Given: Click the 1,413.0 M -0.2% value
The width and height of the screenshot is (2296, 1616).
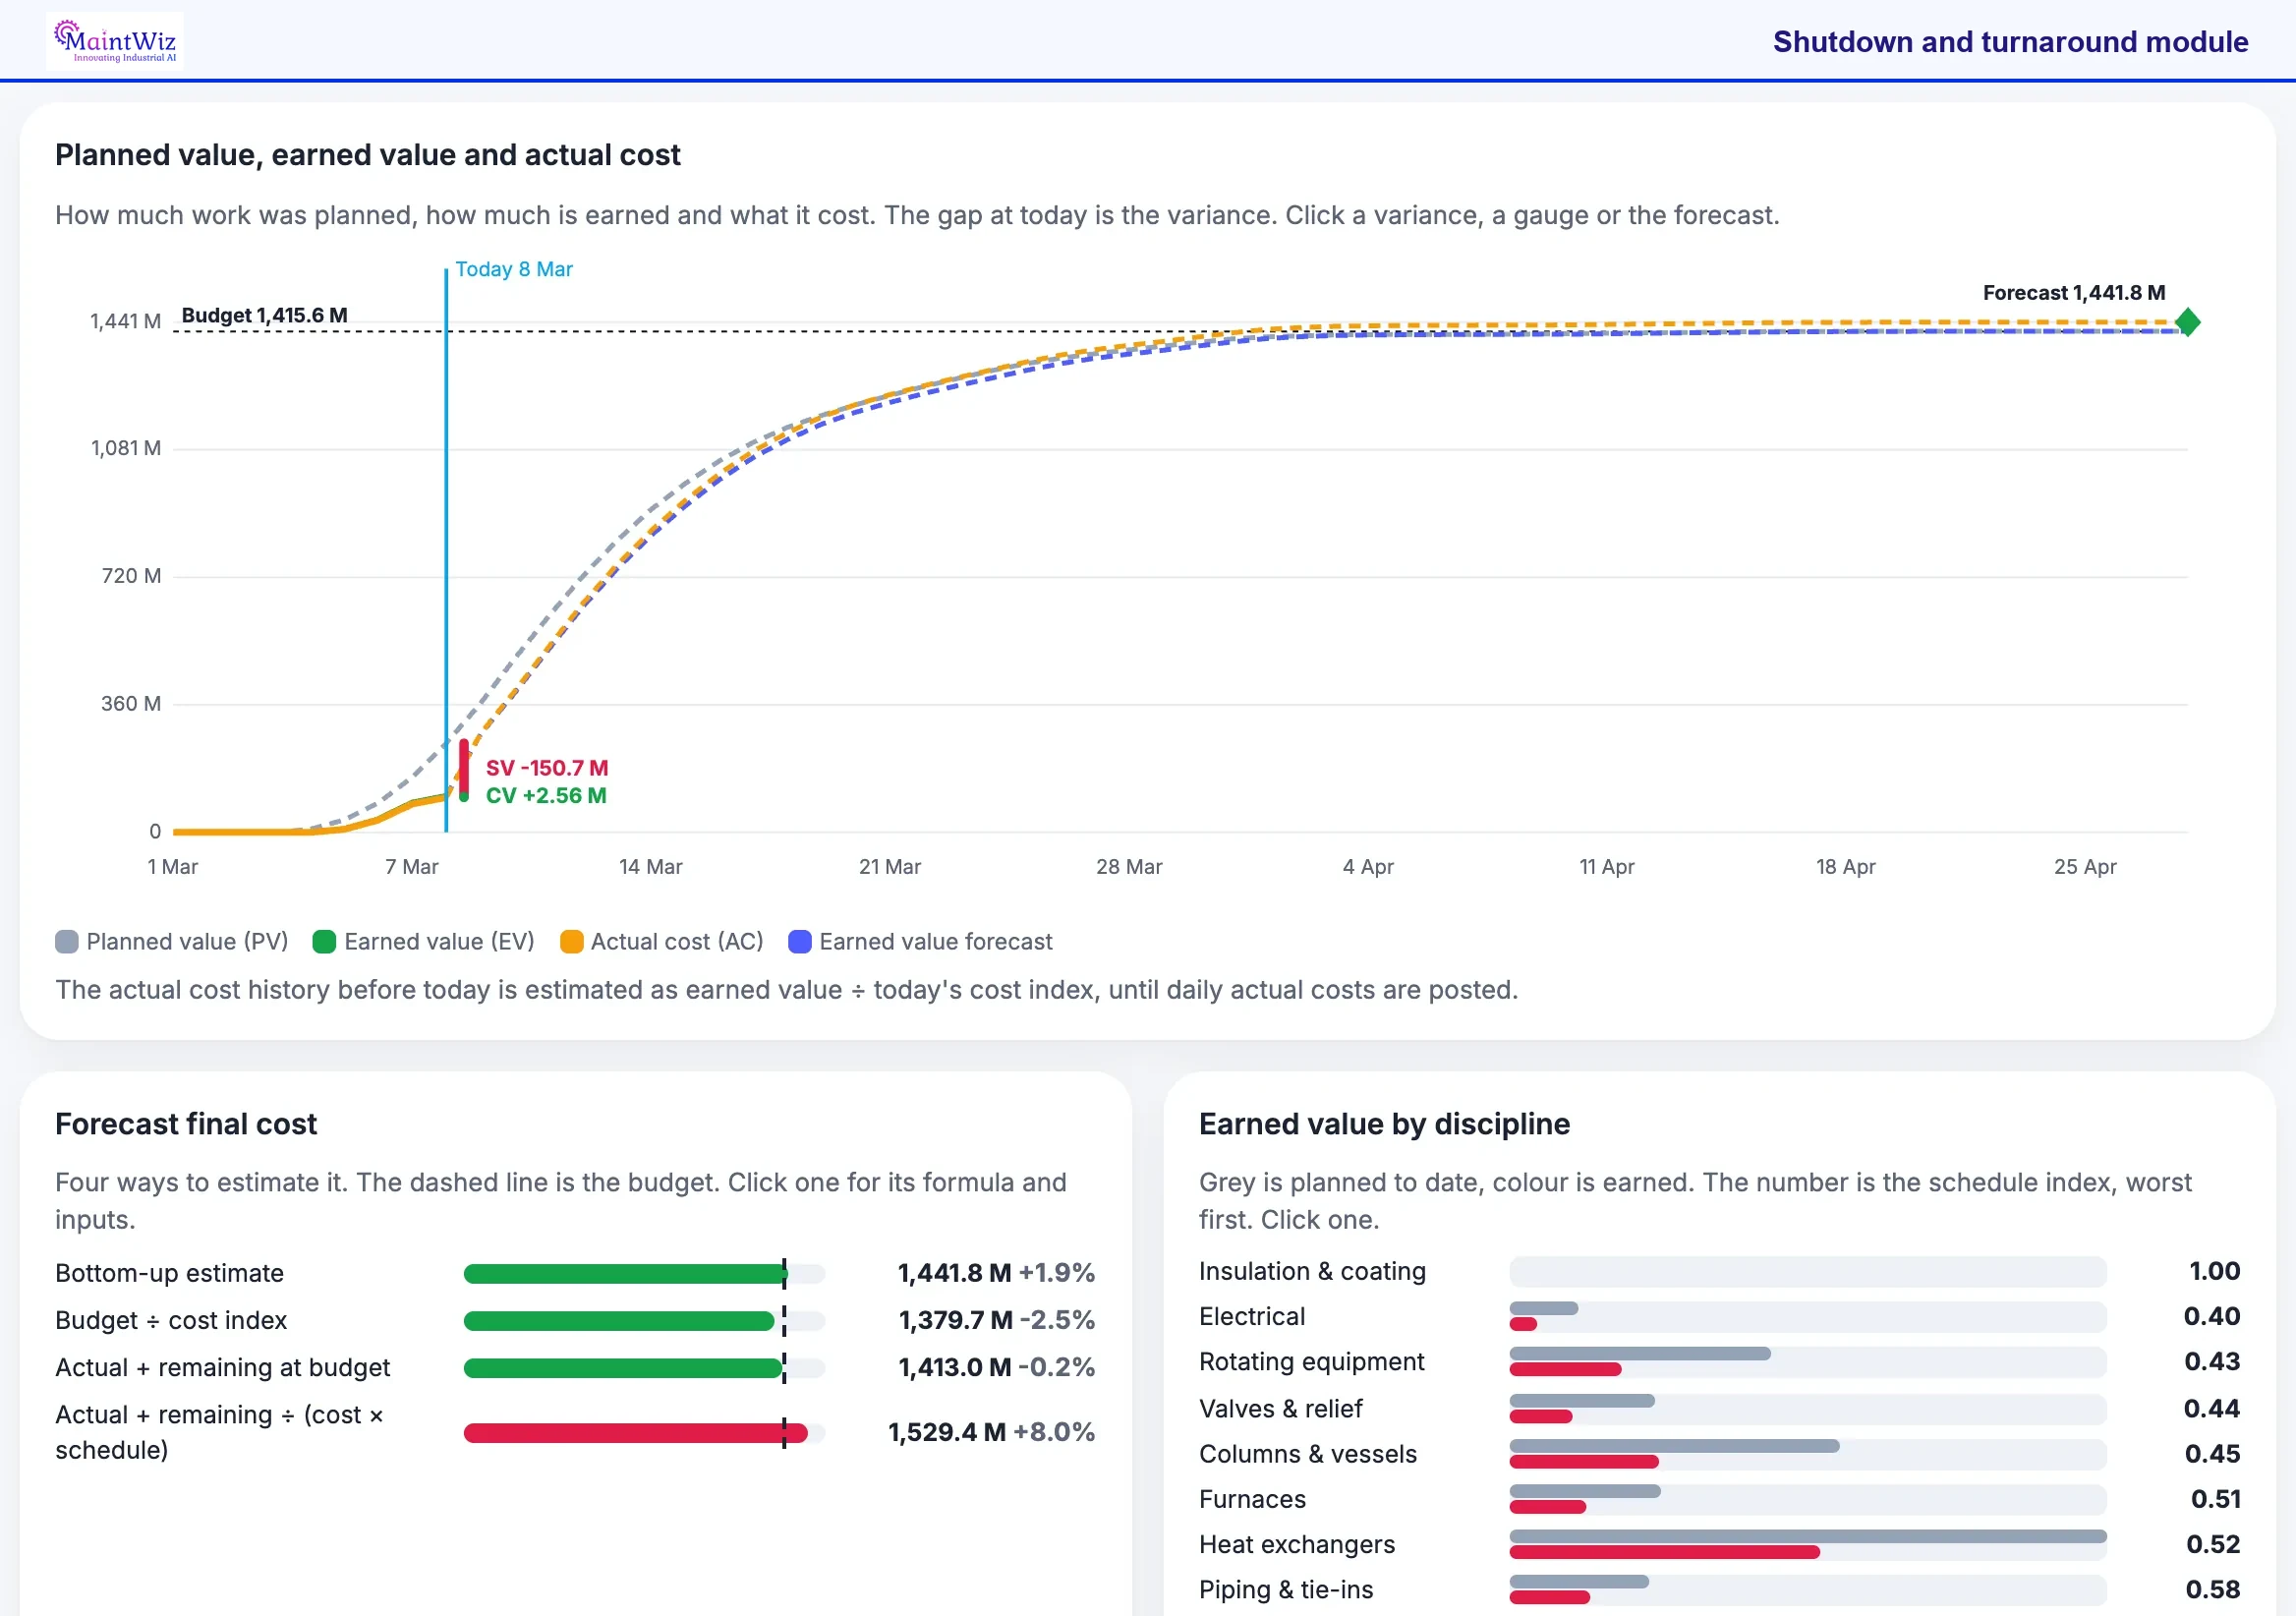Looking at the screenshot, I should coord(996,1367).
